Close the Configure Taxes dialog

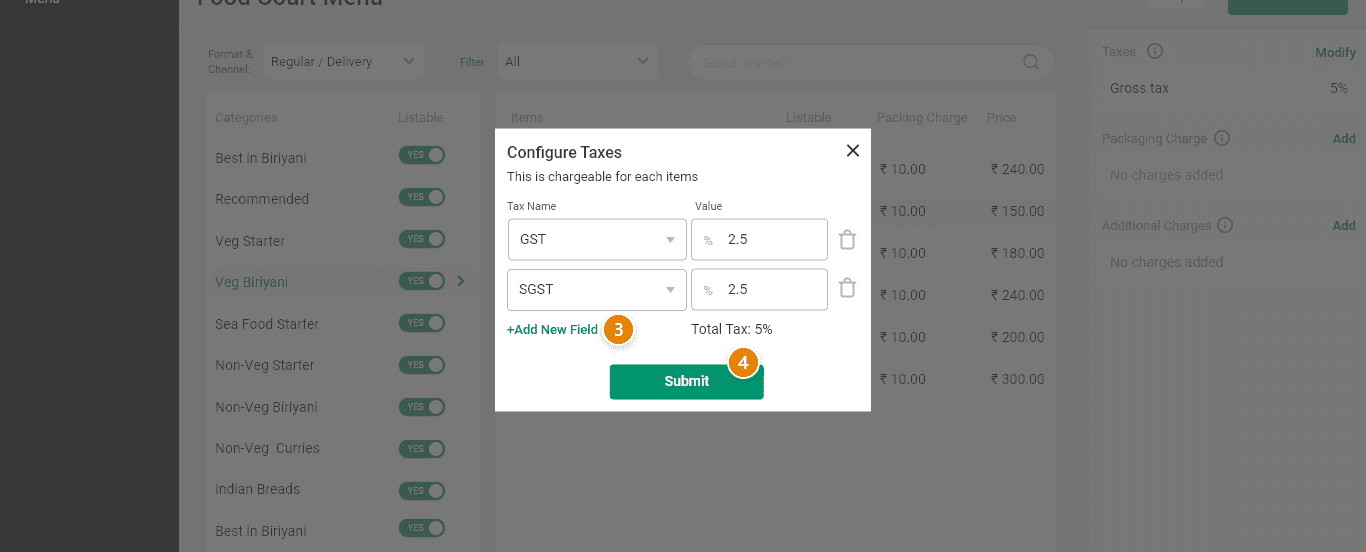(x=852, y=151)
